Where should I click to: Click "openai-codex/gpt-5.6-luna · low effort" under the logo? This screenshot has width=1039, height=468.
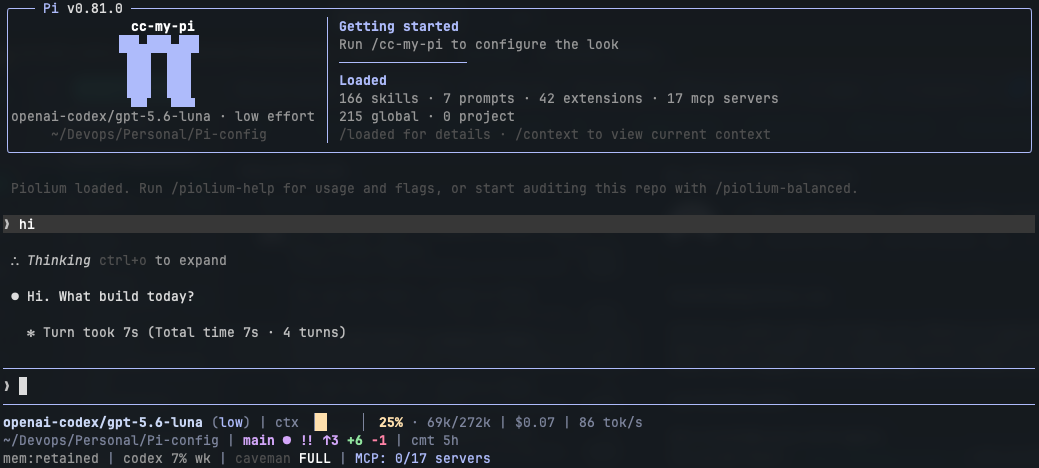point(163,117)
